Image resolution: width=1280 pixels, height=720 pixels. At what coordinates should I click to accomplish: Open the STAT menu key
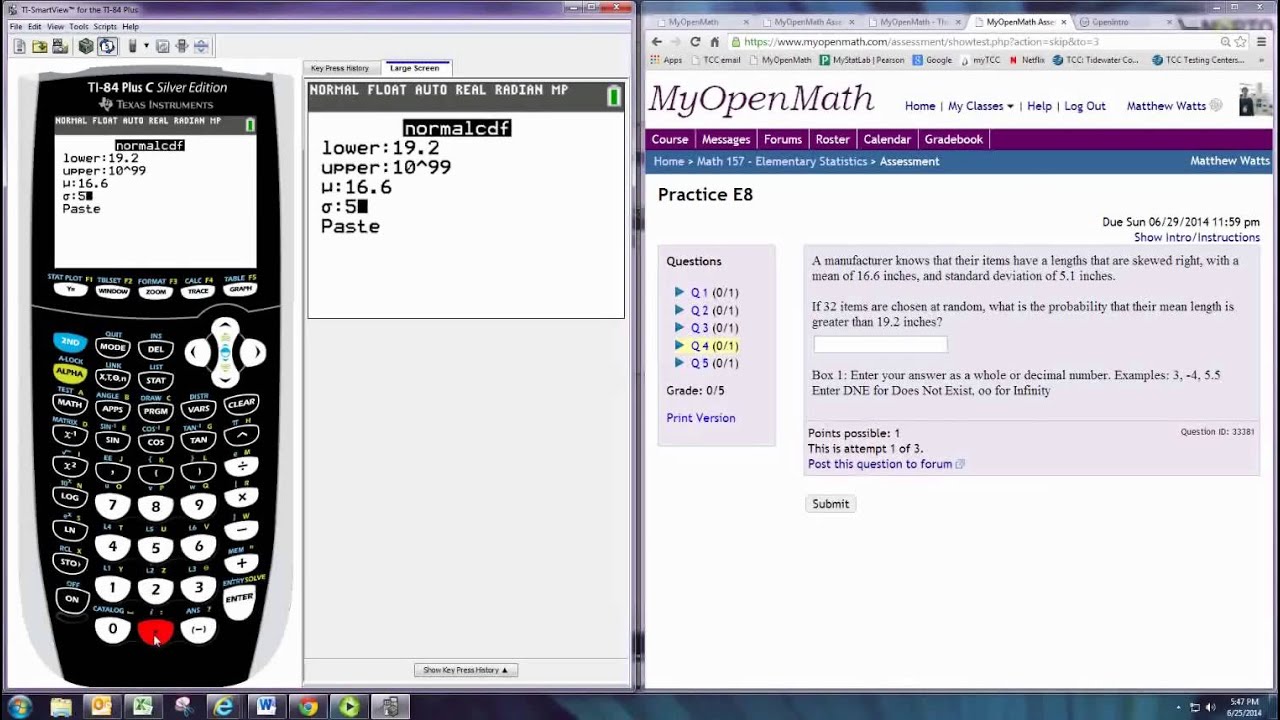(156, 380)
